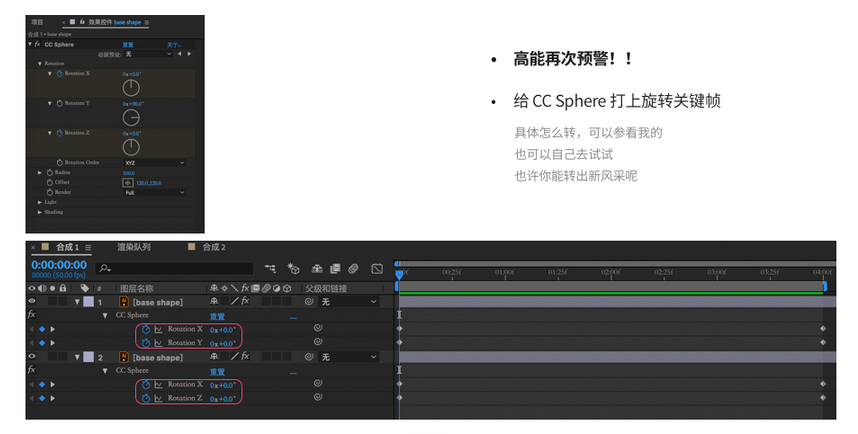Toggle visibility of layer 2 base shape
The height and width of the screenshot is (434, 858).
(x=32, y=357)
